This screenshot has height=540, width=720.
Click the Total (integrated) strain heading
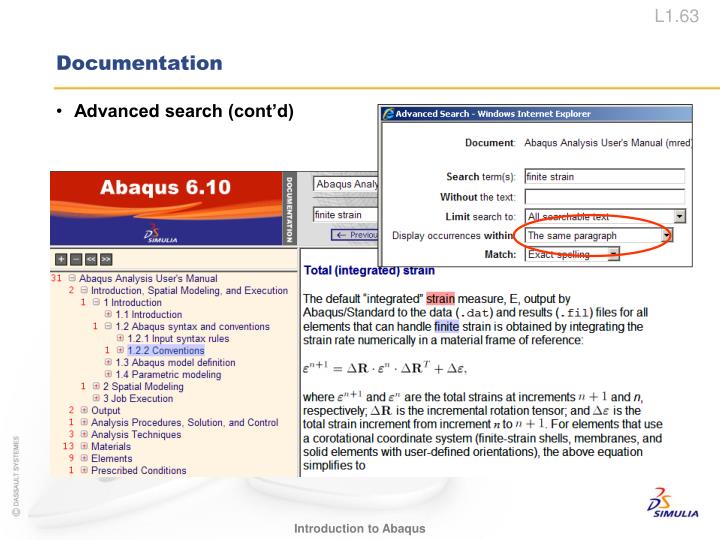click(369, 270)
